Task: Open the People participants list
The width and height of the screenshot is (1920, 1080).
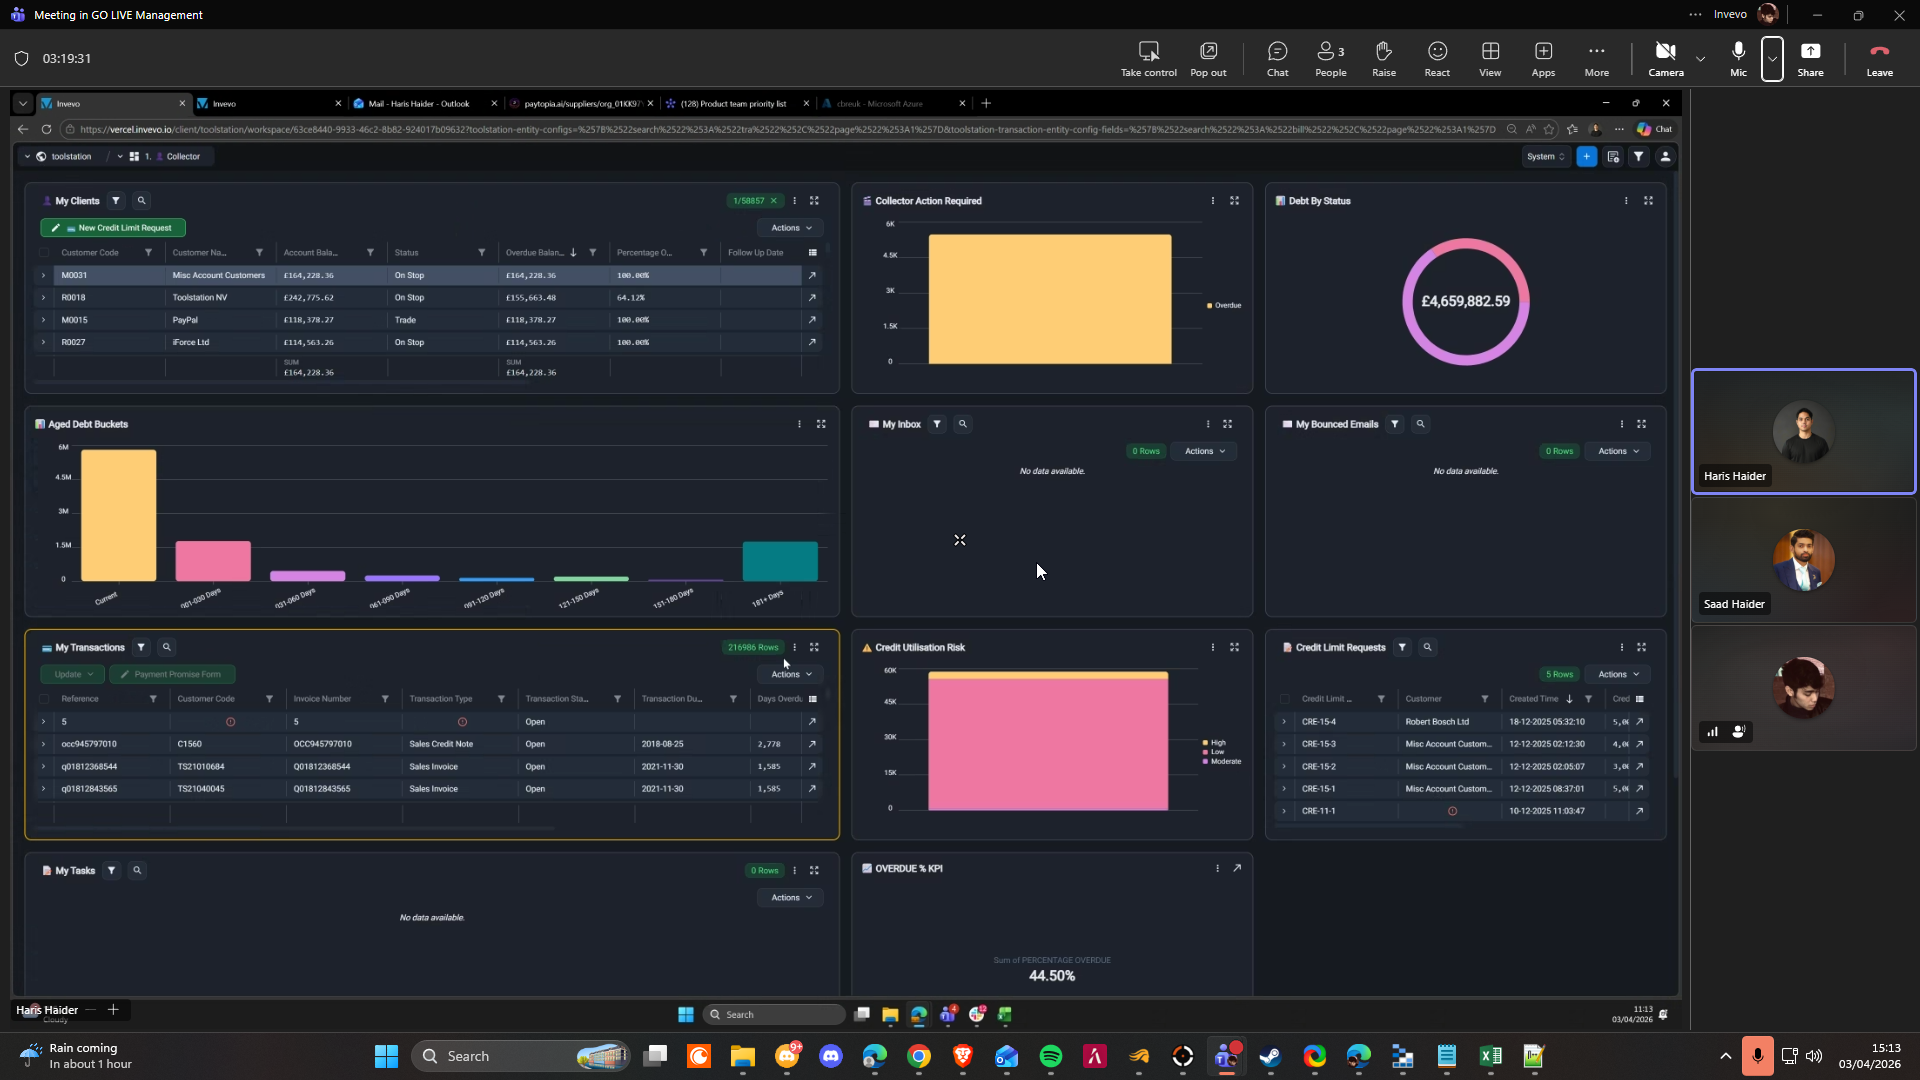Action: (1330, 58)
